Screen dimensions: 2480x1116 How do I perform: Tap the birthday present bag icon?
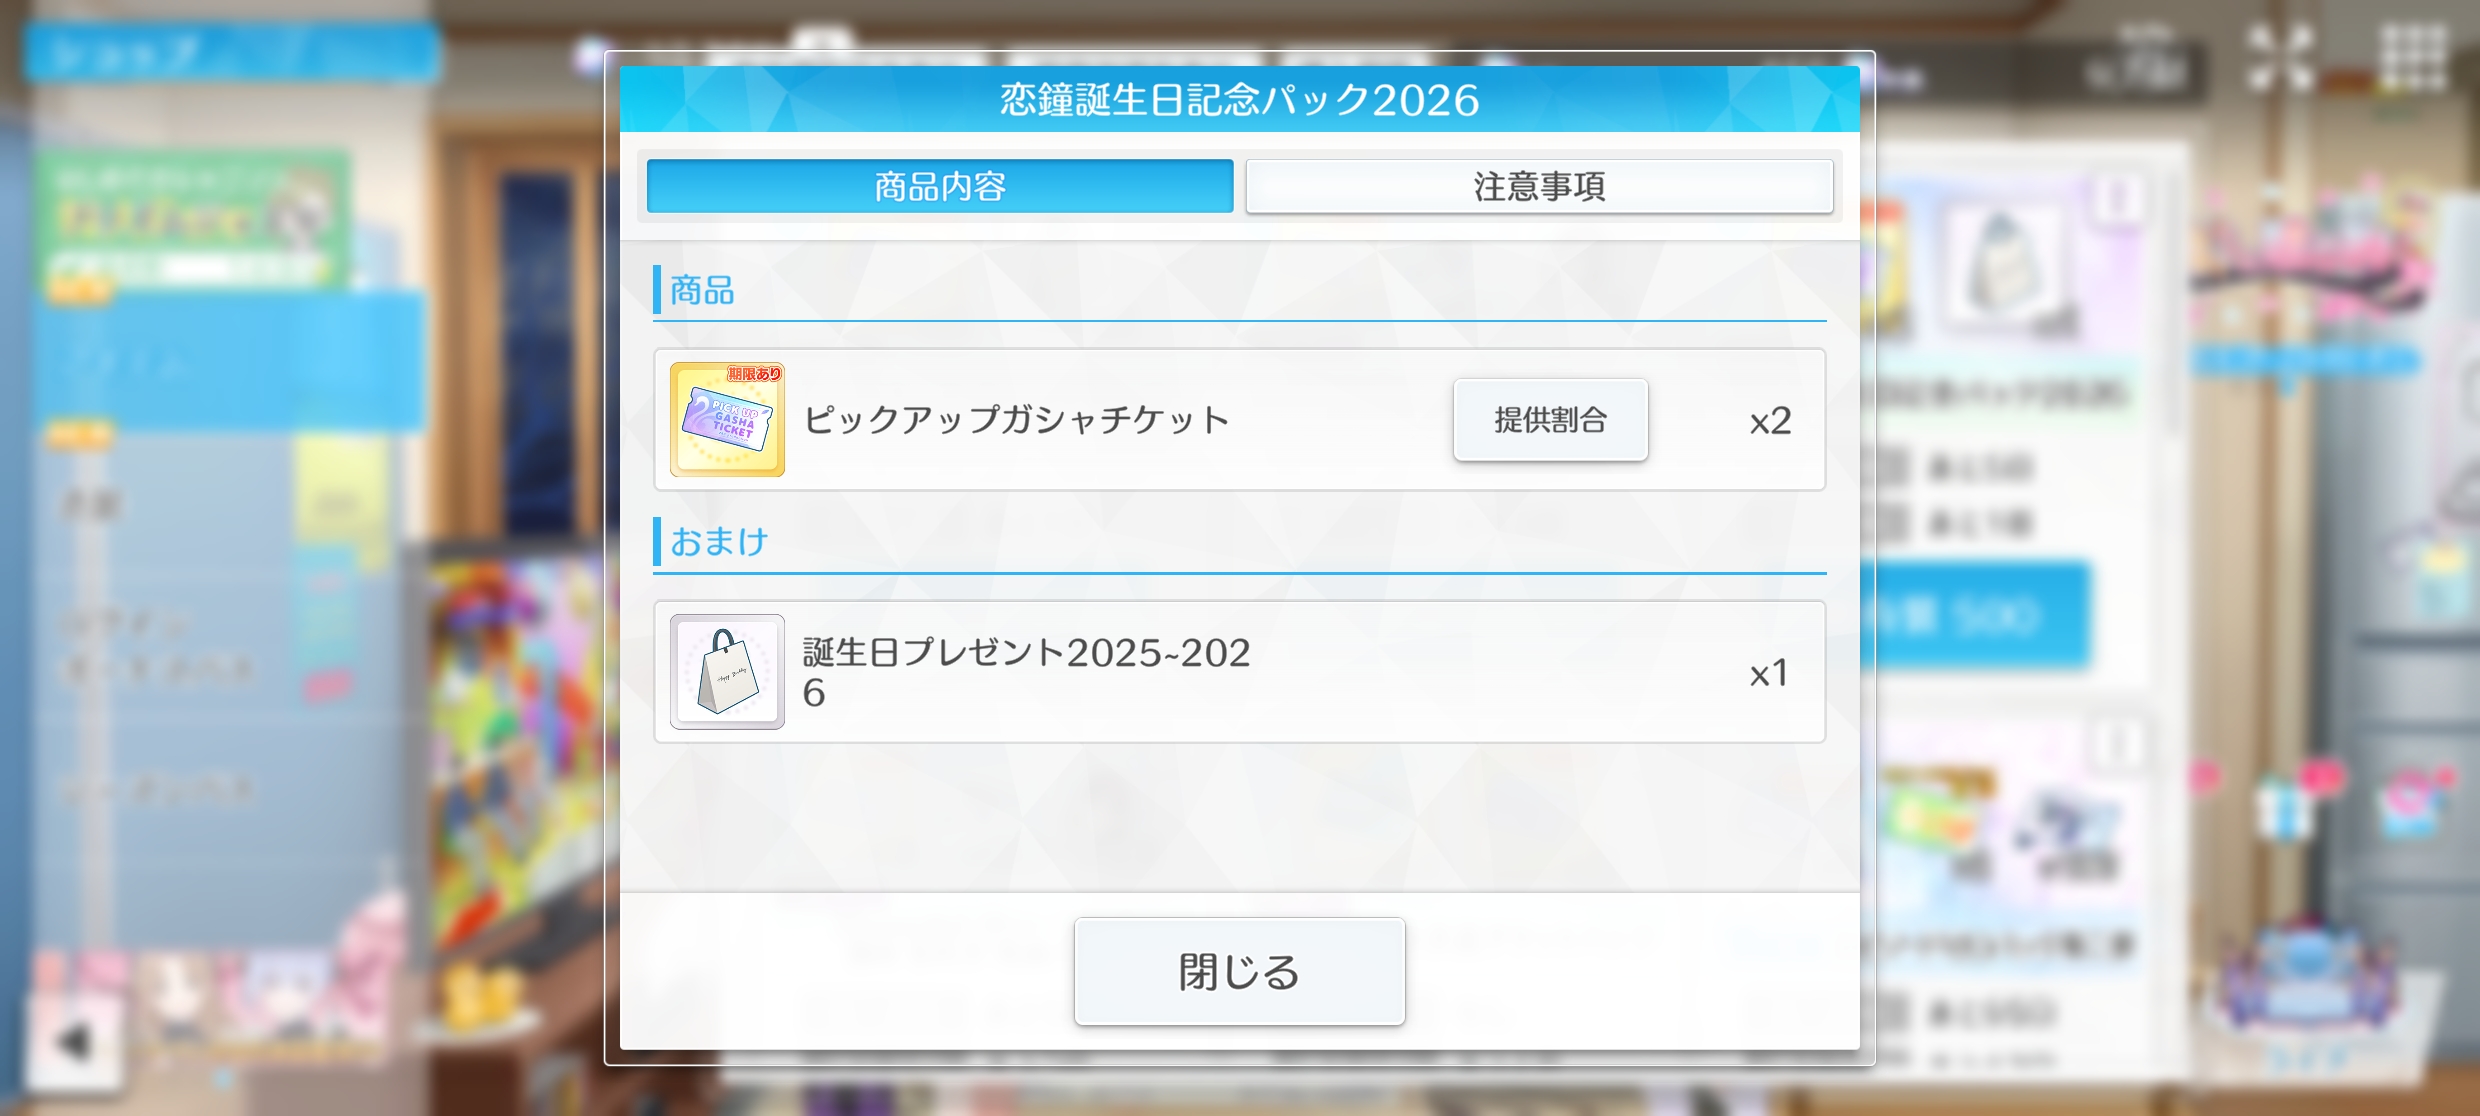727,671
